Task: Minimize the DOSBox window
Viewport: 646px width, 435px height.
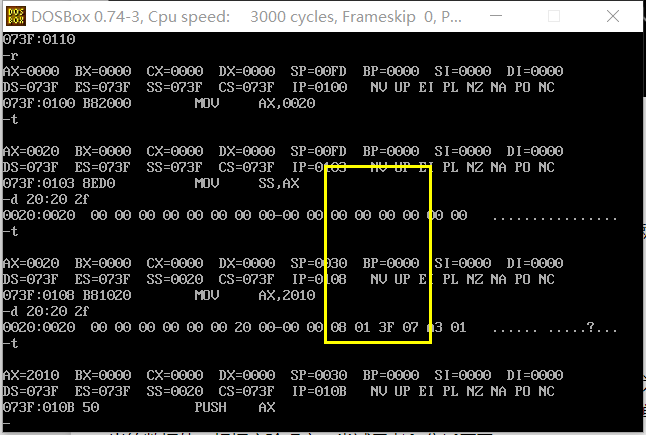Action: [x=496, y=16]
